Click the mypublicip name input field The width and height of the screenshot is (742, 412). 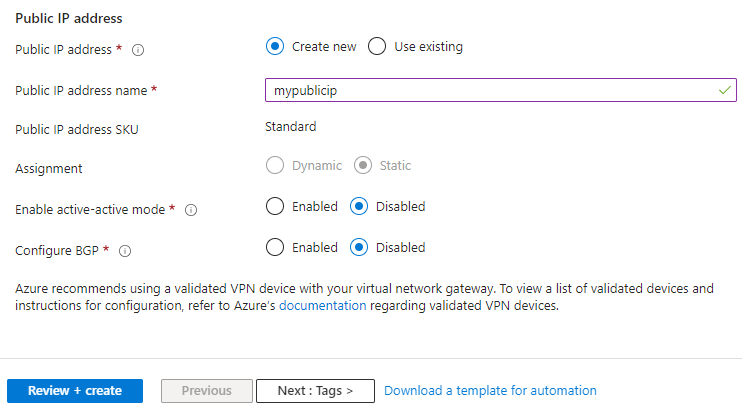click(x=490, y=90)
